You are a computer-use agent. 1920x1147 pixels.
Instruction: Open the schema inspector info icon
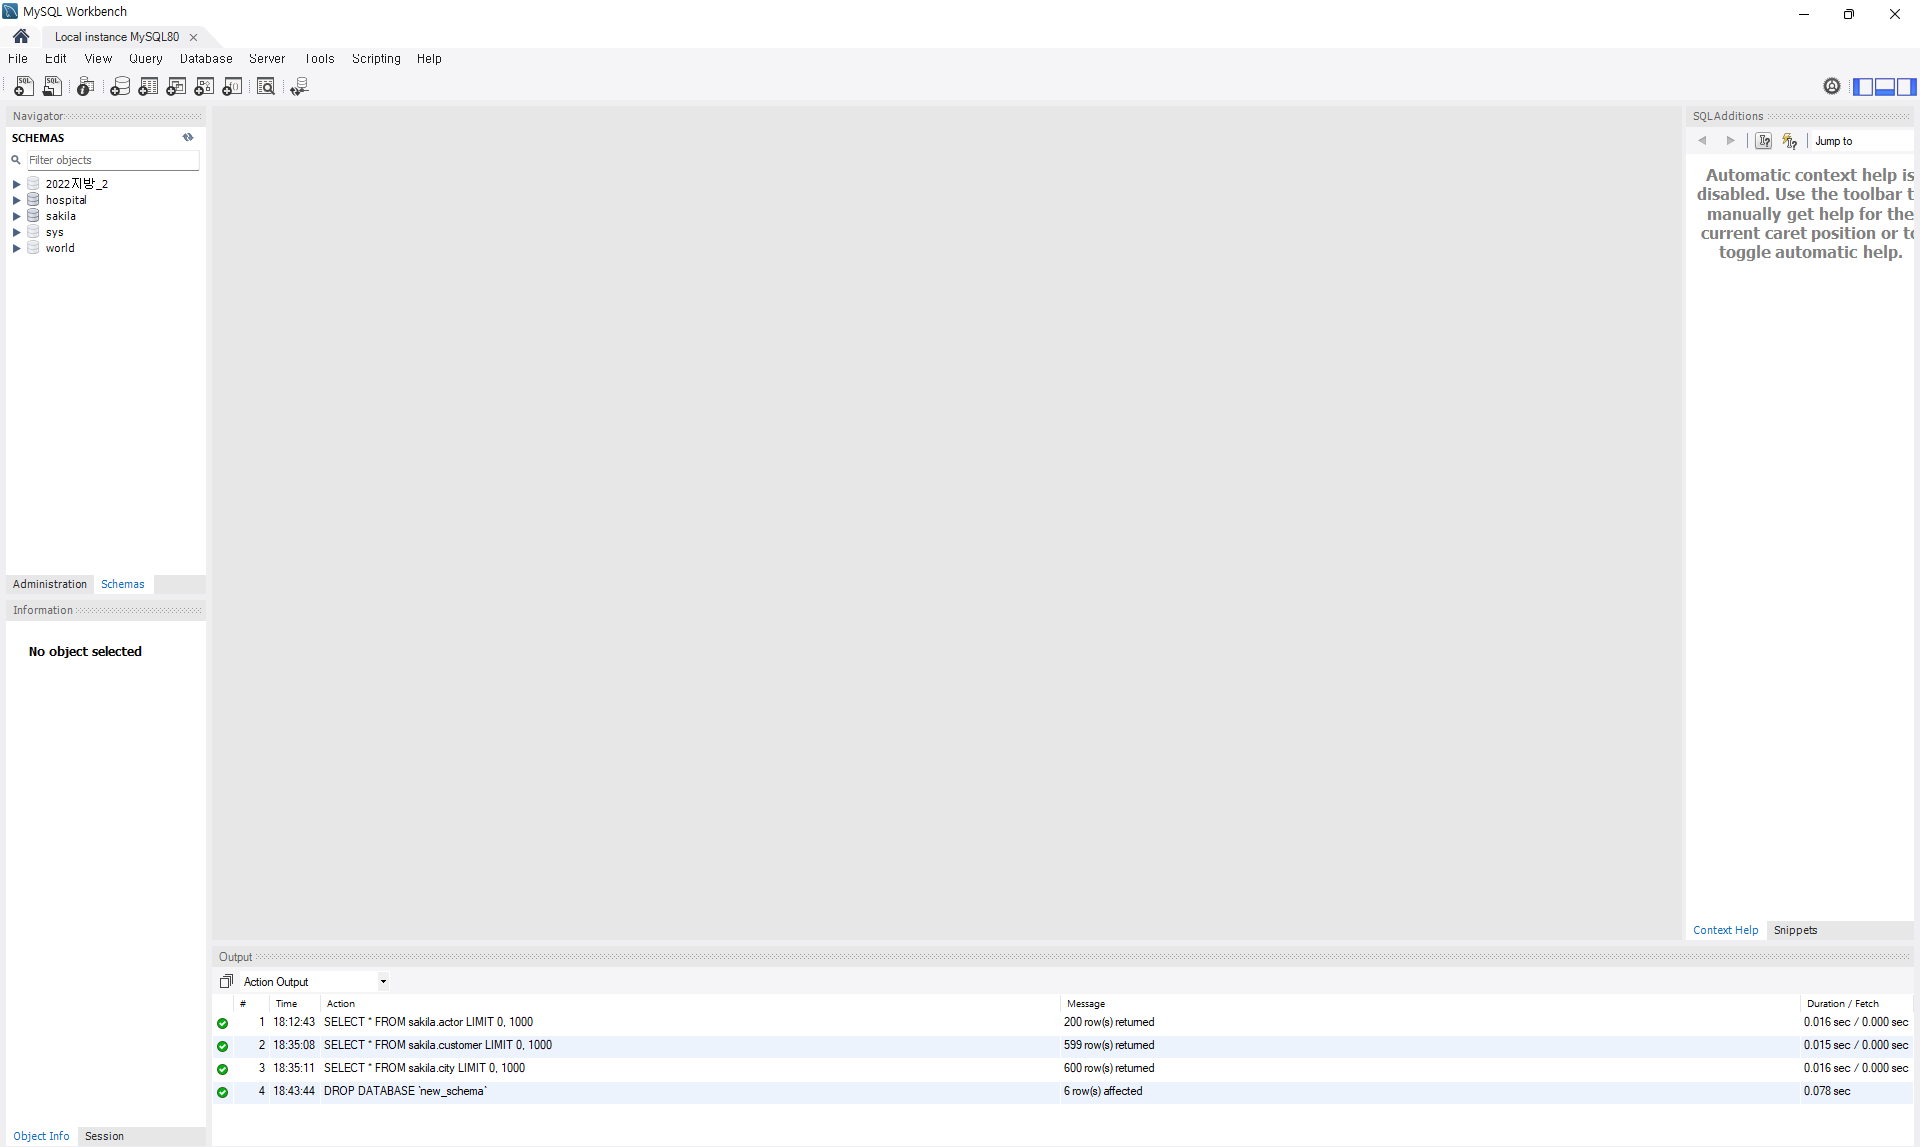pos(86,87)
